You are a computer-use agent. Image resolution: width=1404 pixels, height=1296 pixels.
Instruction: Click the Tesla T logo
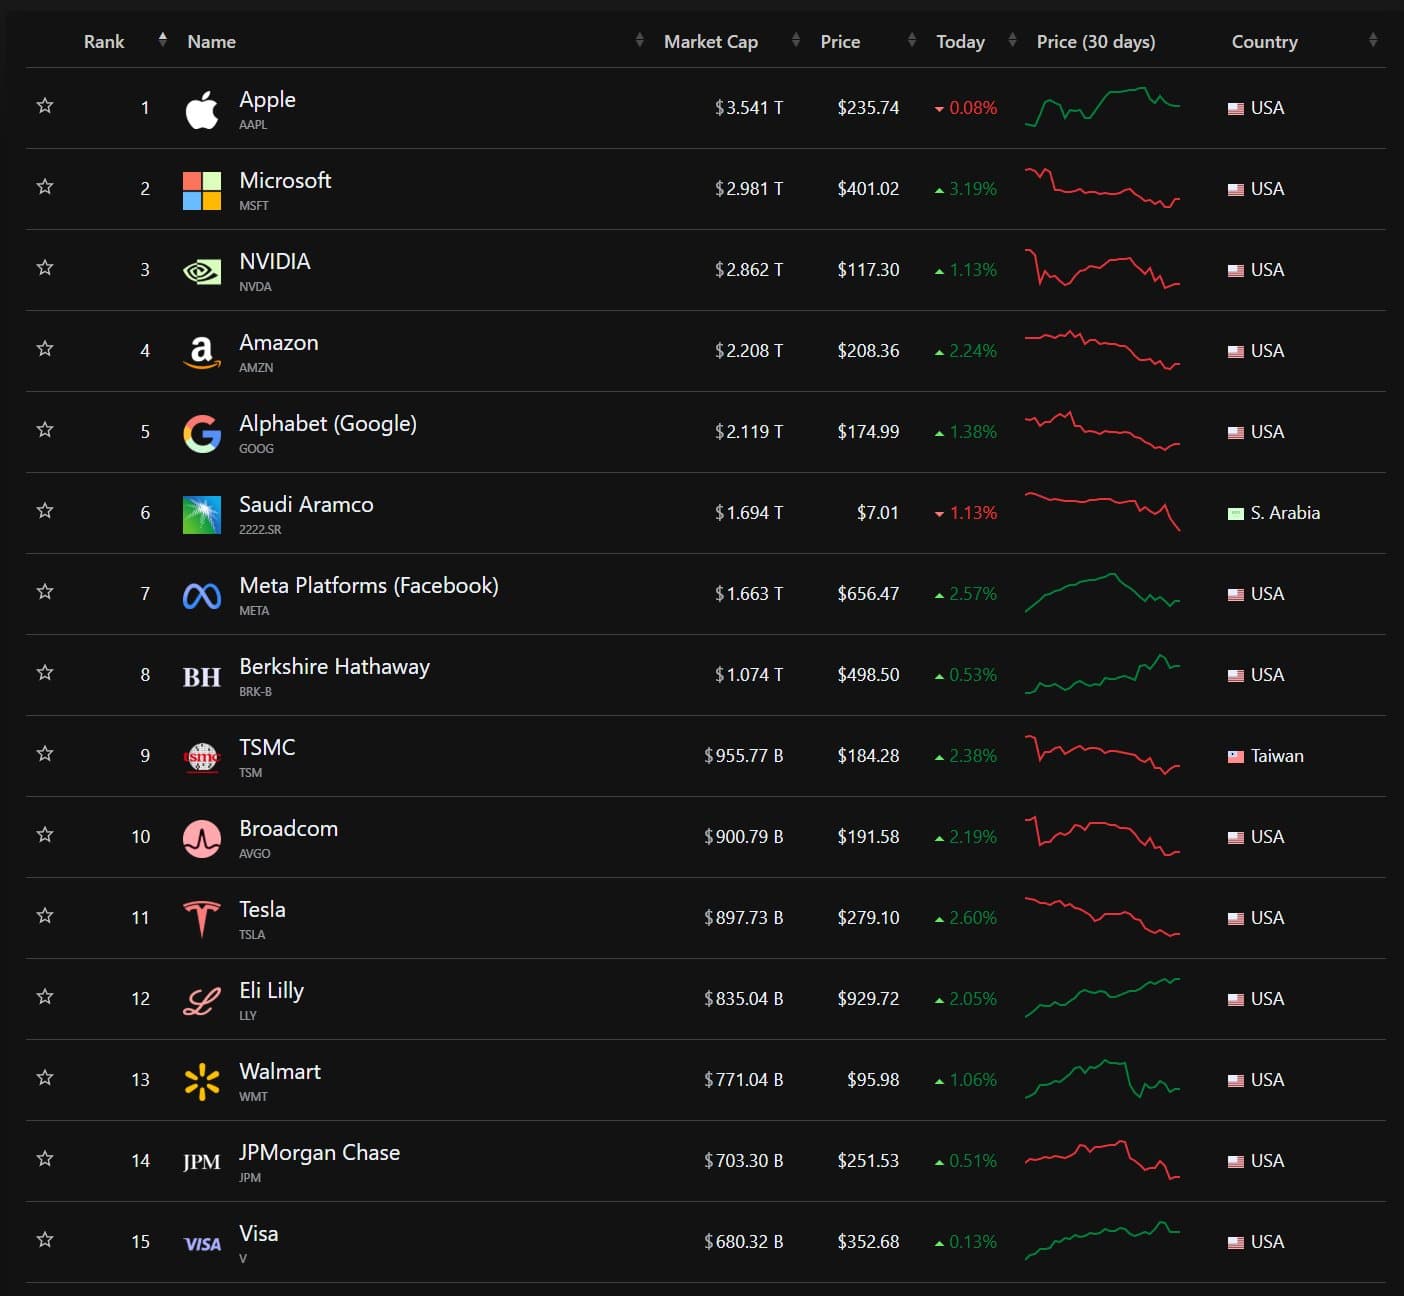pos(202,919)
